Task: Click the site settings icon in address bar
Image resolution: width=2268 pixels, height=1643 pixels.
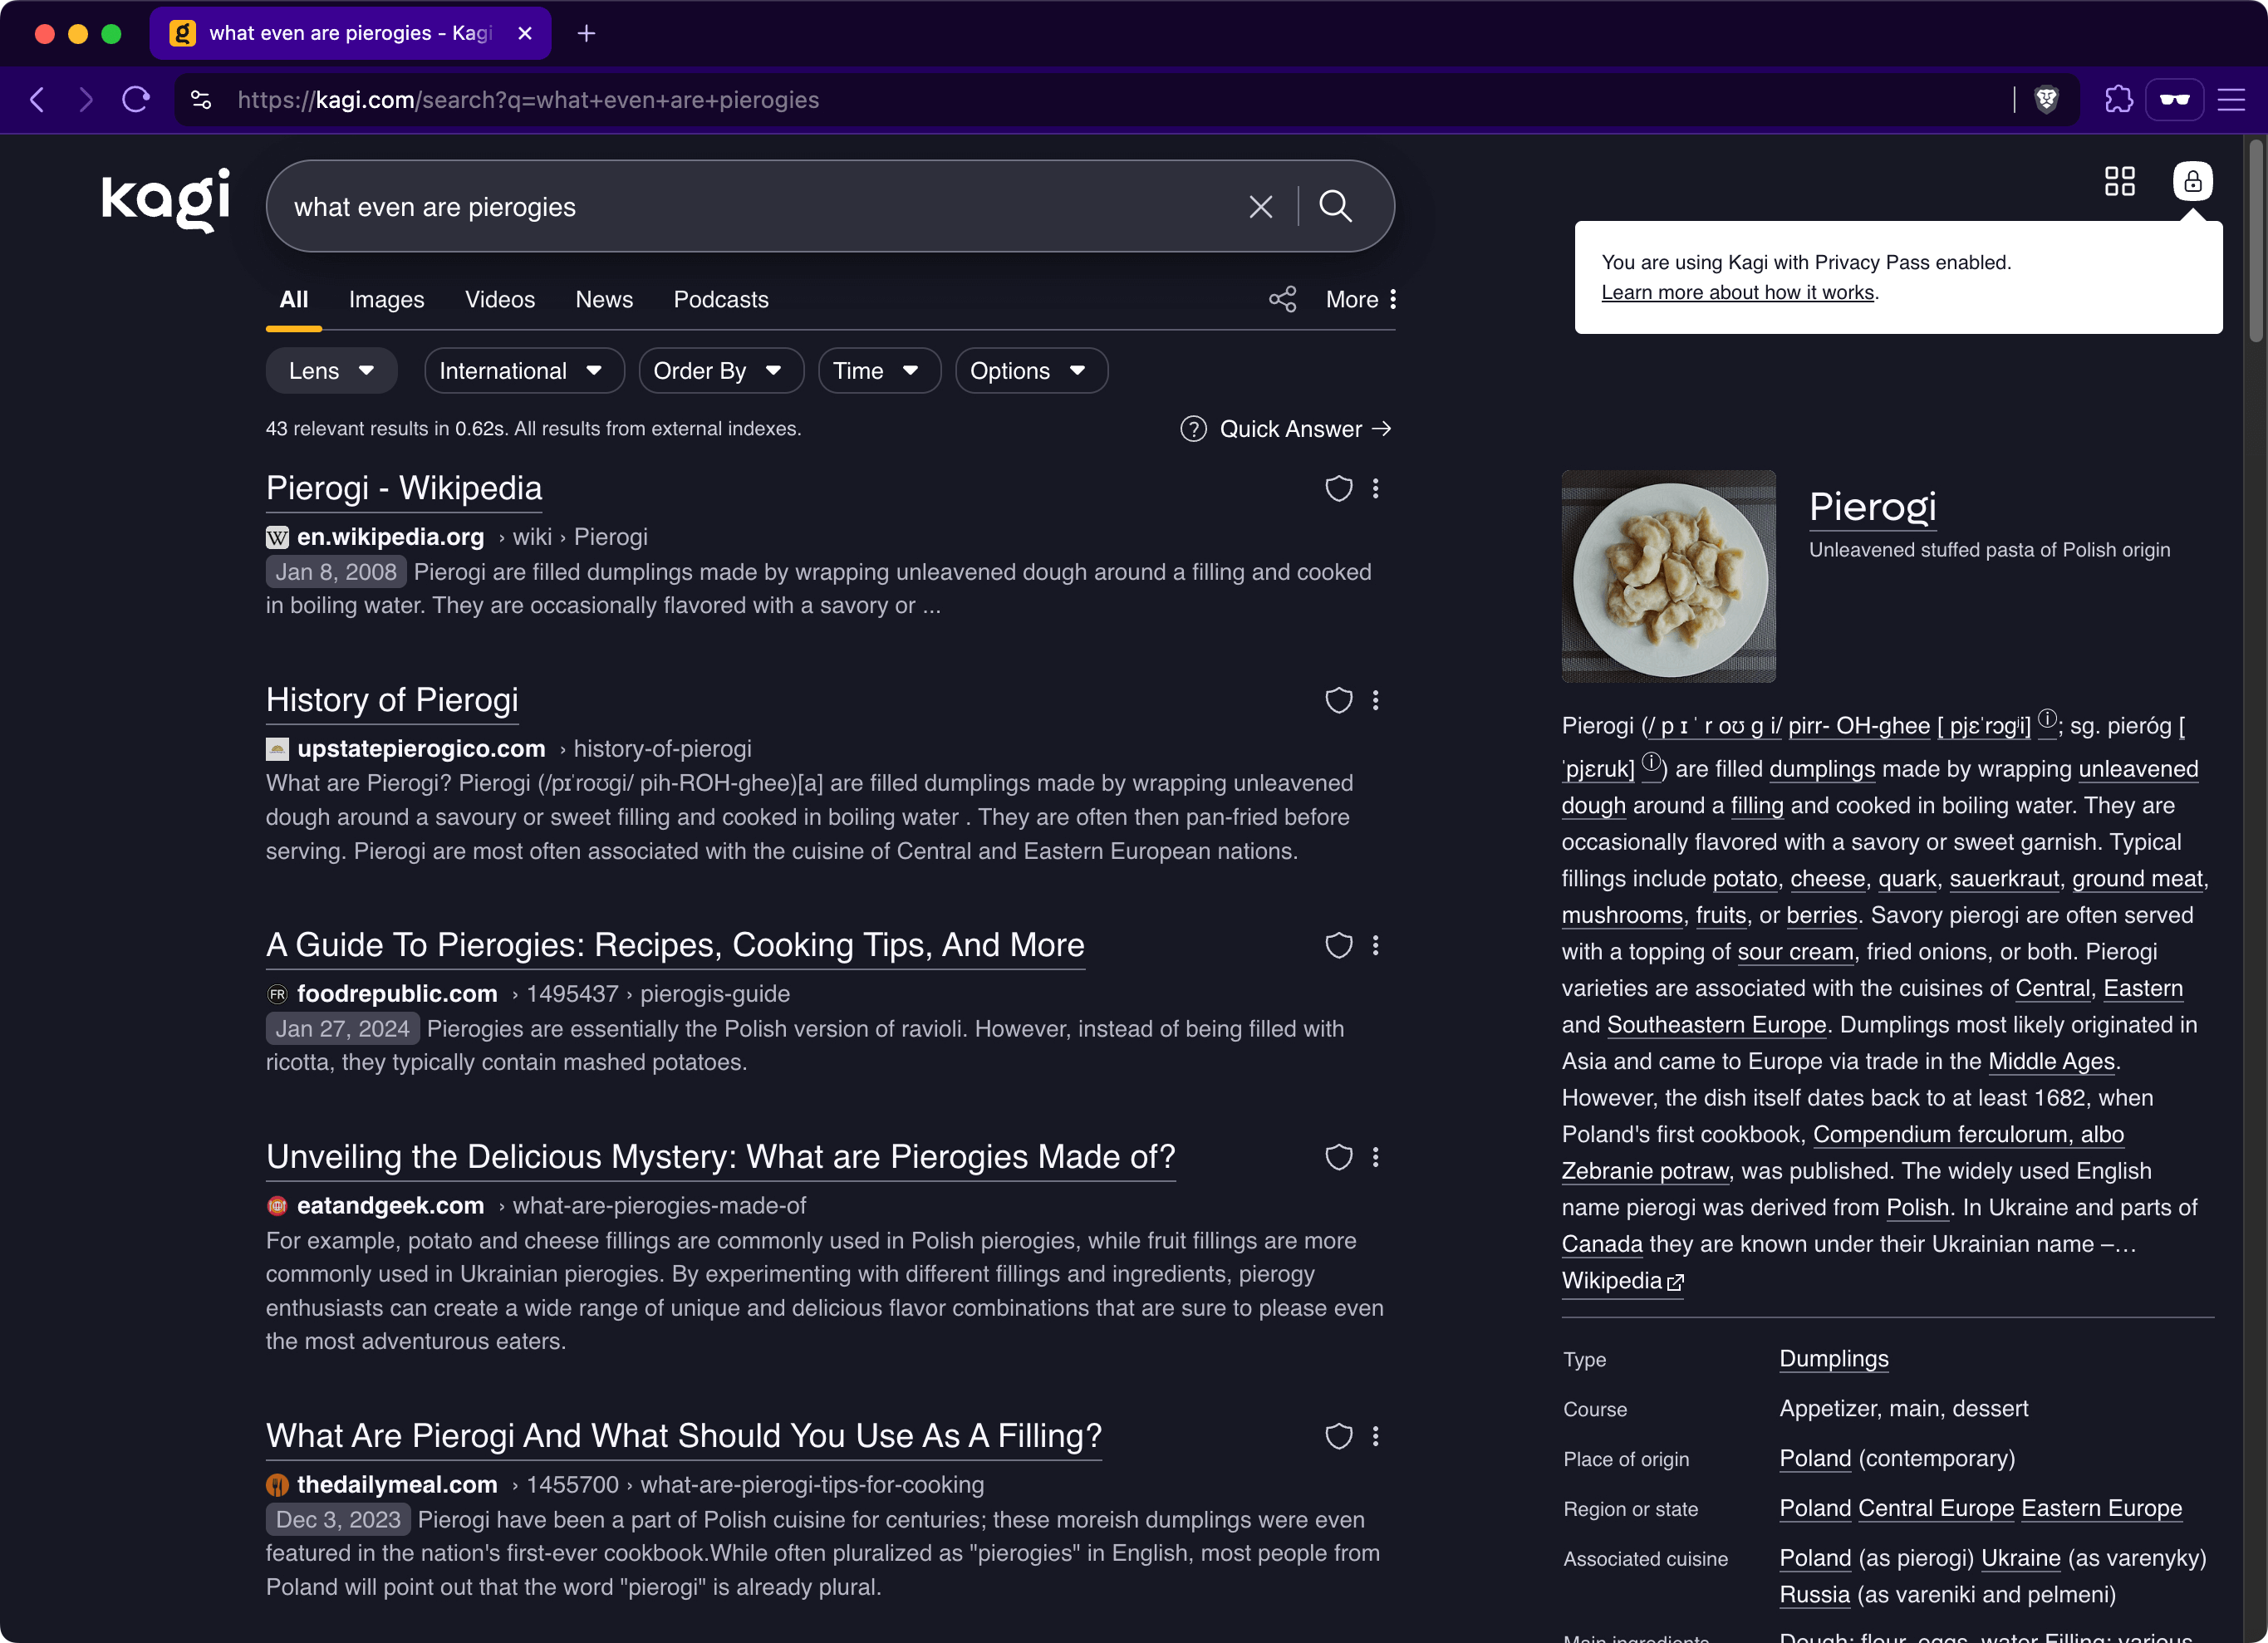Action: 201,100
